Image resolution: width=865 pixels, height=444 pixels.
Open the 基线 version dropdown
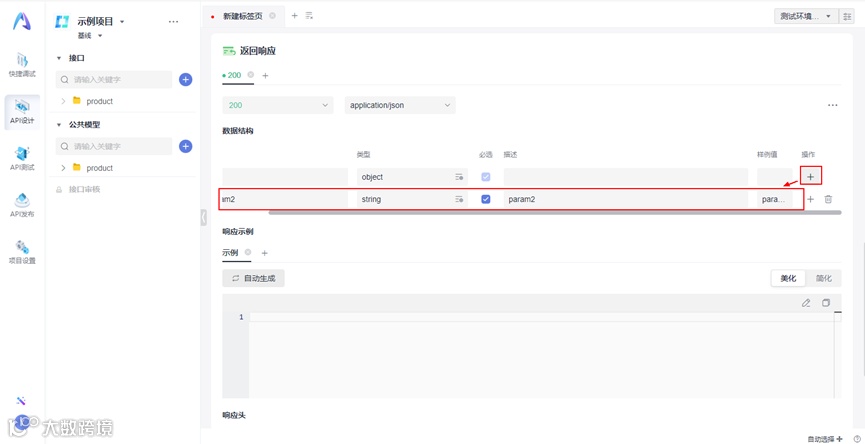89,35
